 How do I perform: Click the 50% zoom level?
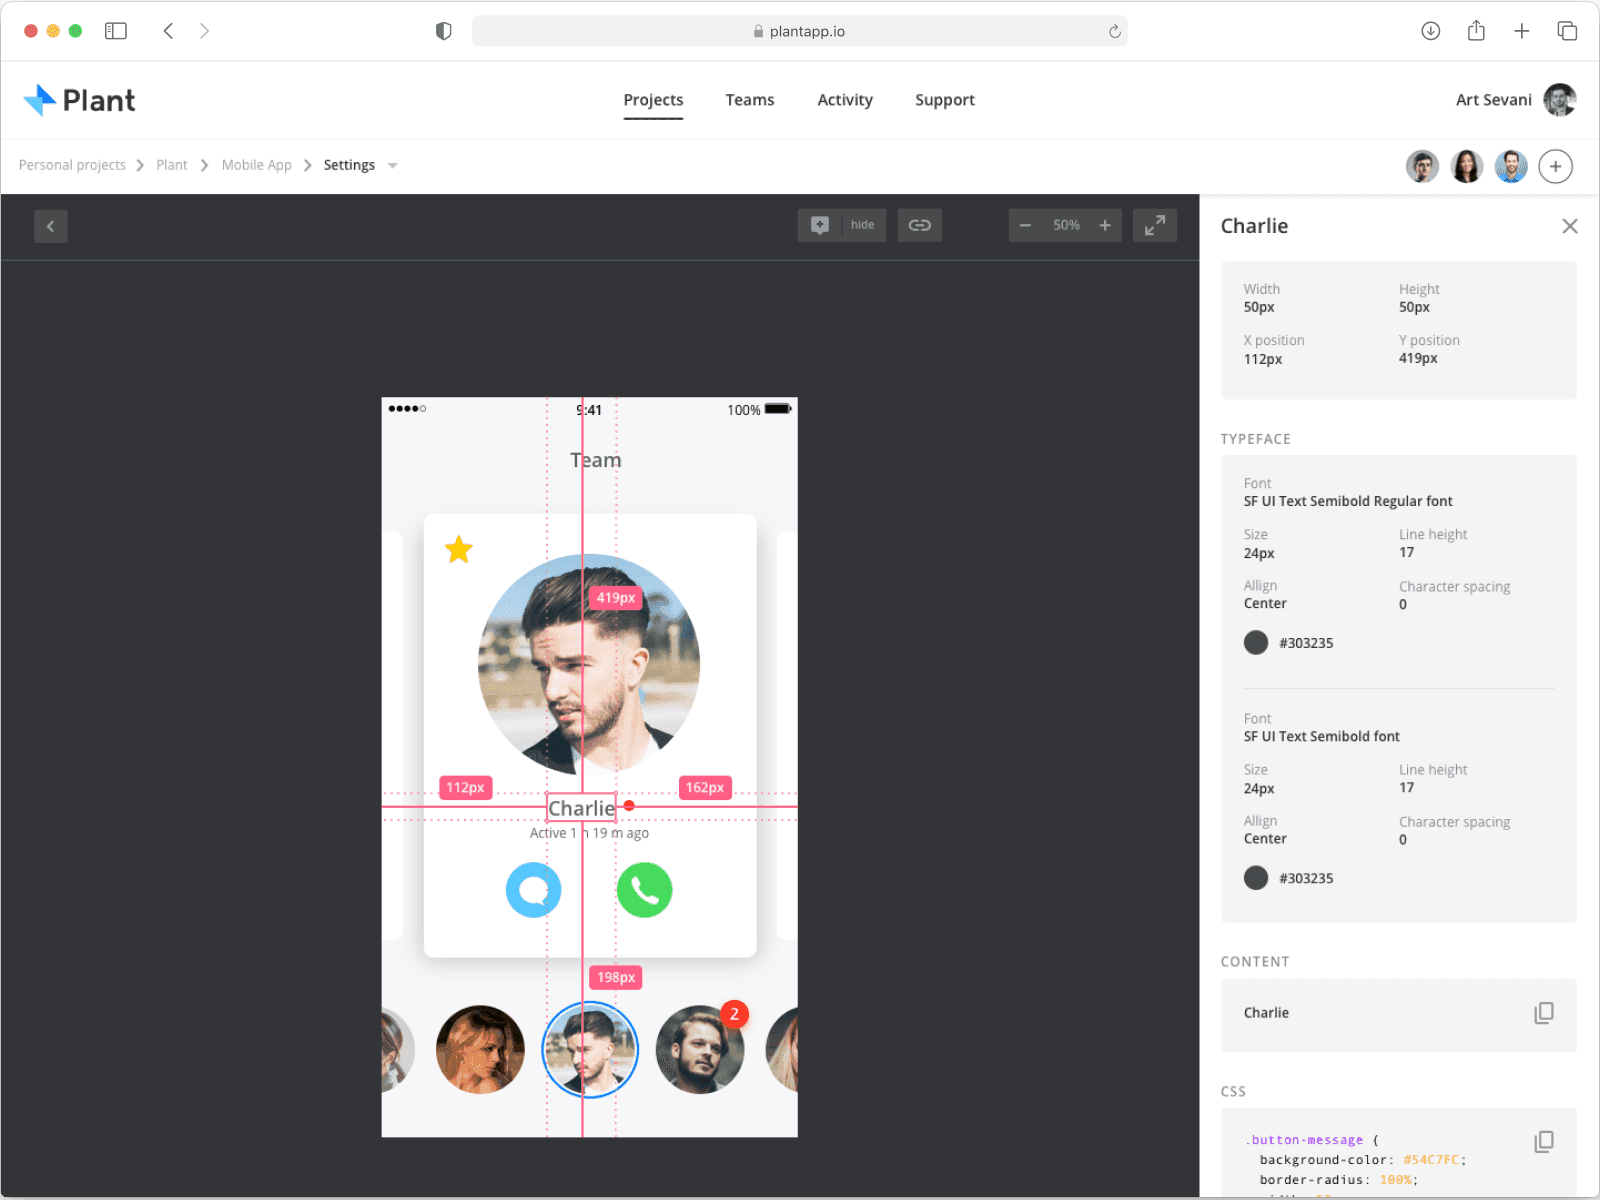point(1066,225)
